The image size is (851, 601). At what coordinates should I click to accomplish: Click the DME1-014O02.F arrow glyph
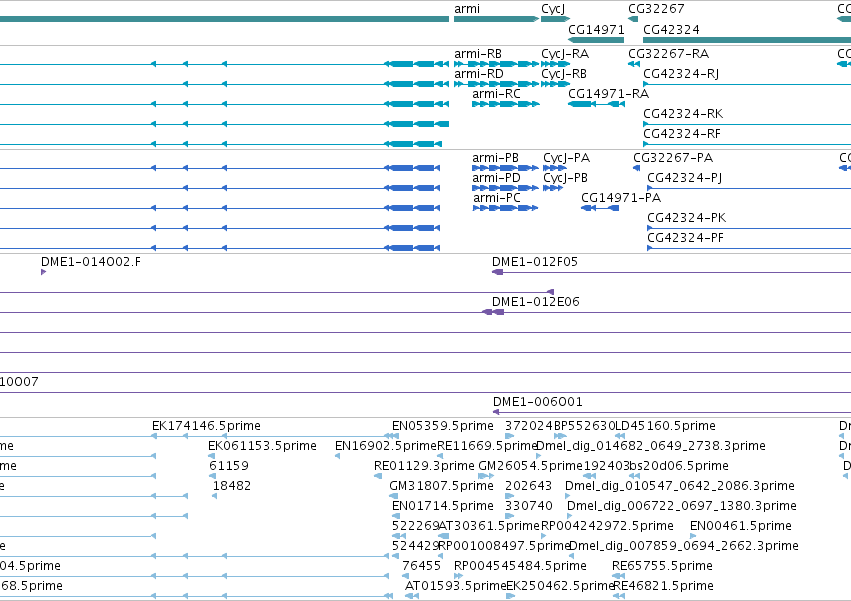[x=43, y=272]
